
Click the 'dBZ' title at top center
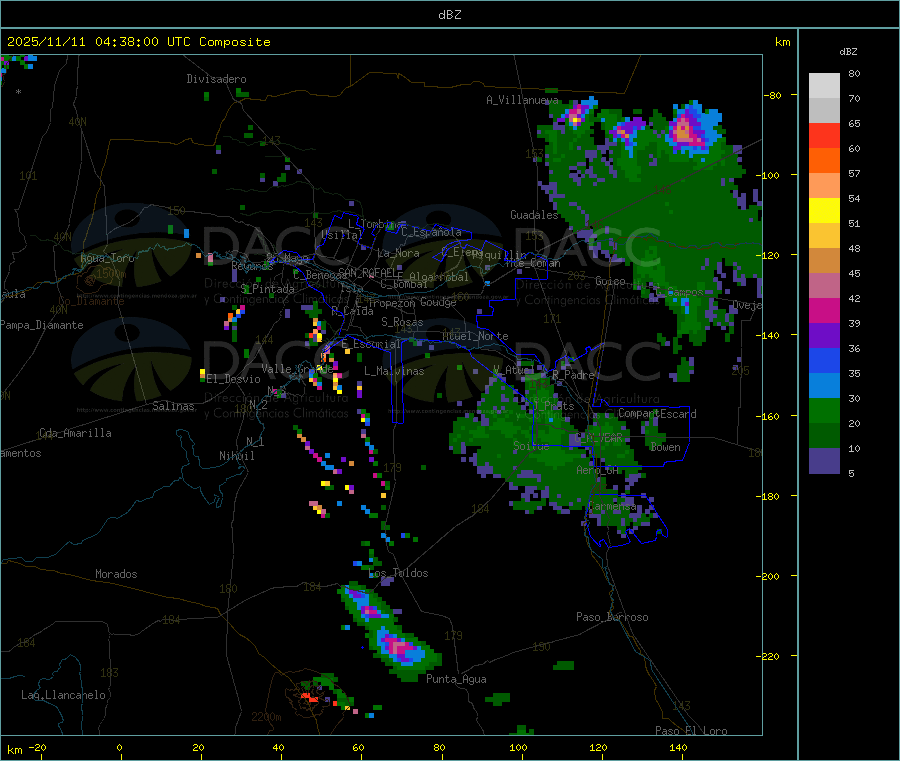[x=449, y=15]
